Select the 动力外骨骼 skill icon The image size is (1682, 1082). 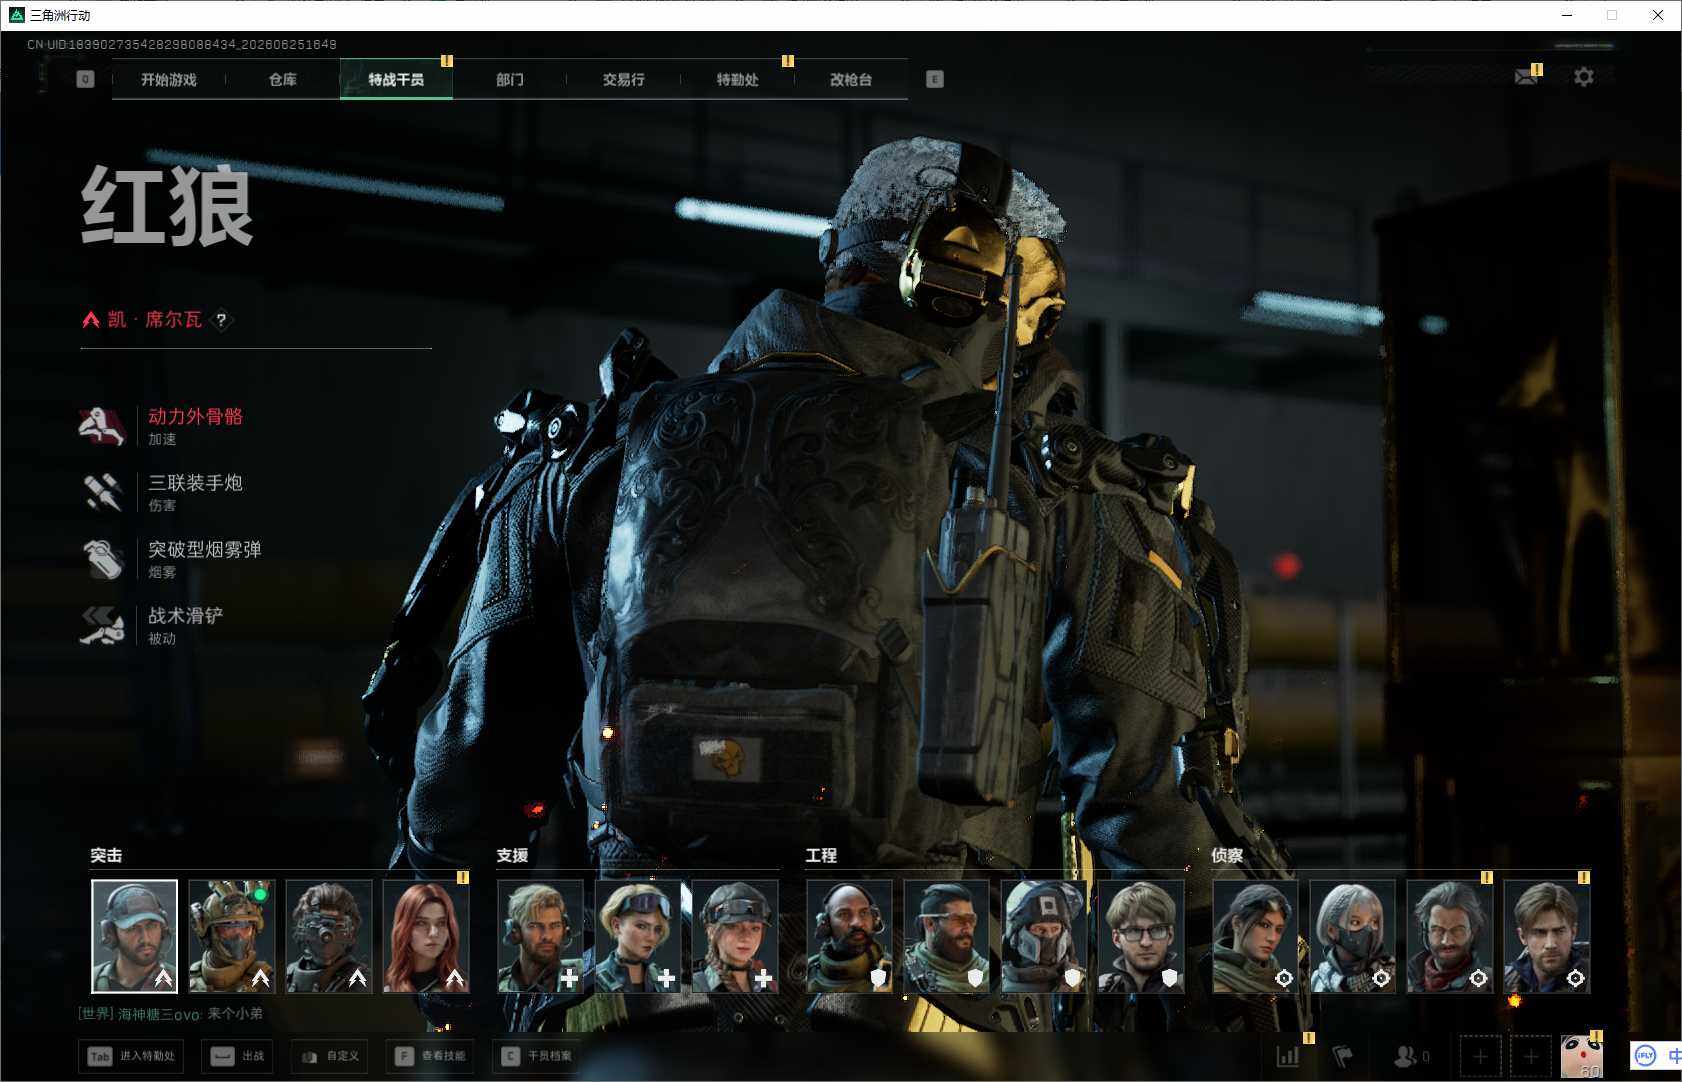(x=101, y=426)
